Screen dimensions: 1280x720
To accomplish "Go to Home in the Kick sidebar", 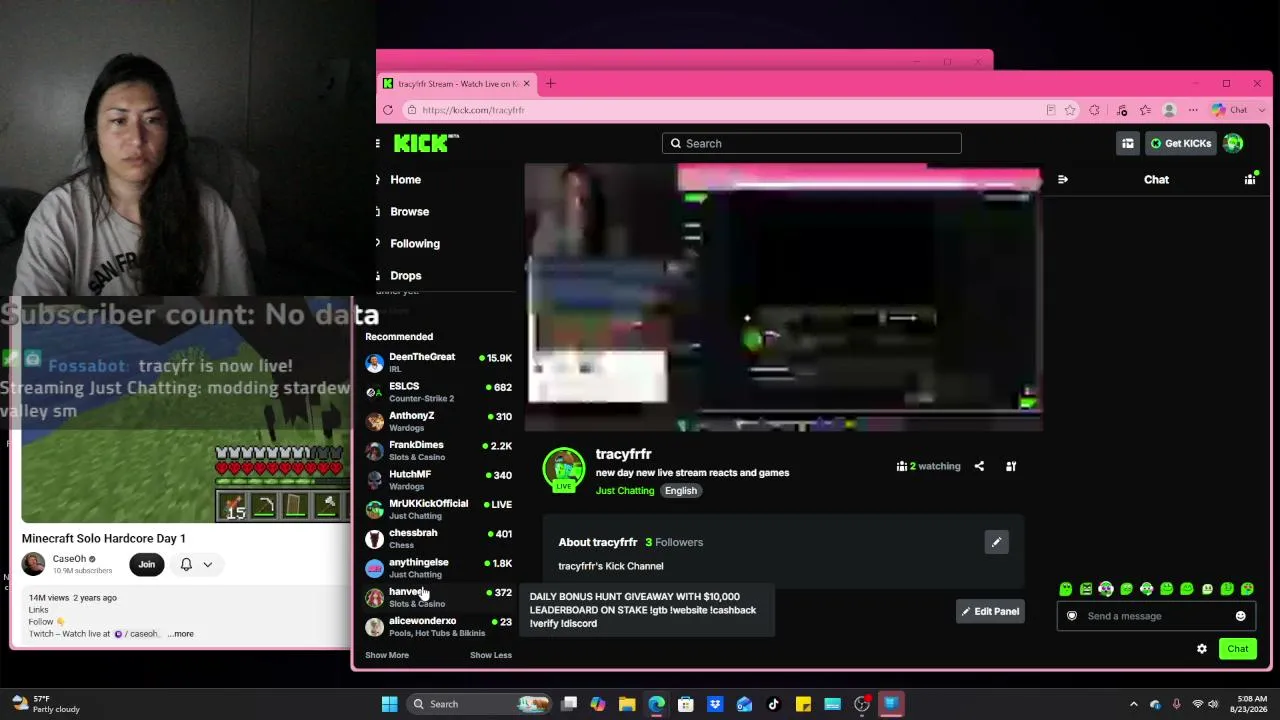I will 405,180.
